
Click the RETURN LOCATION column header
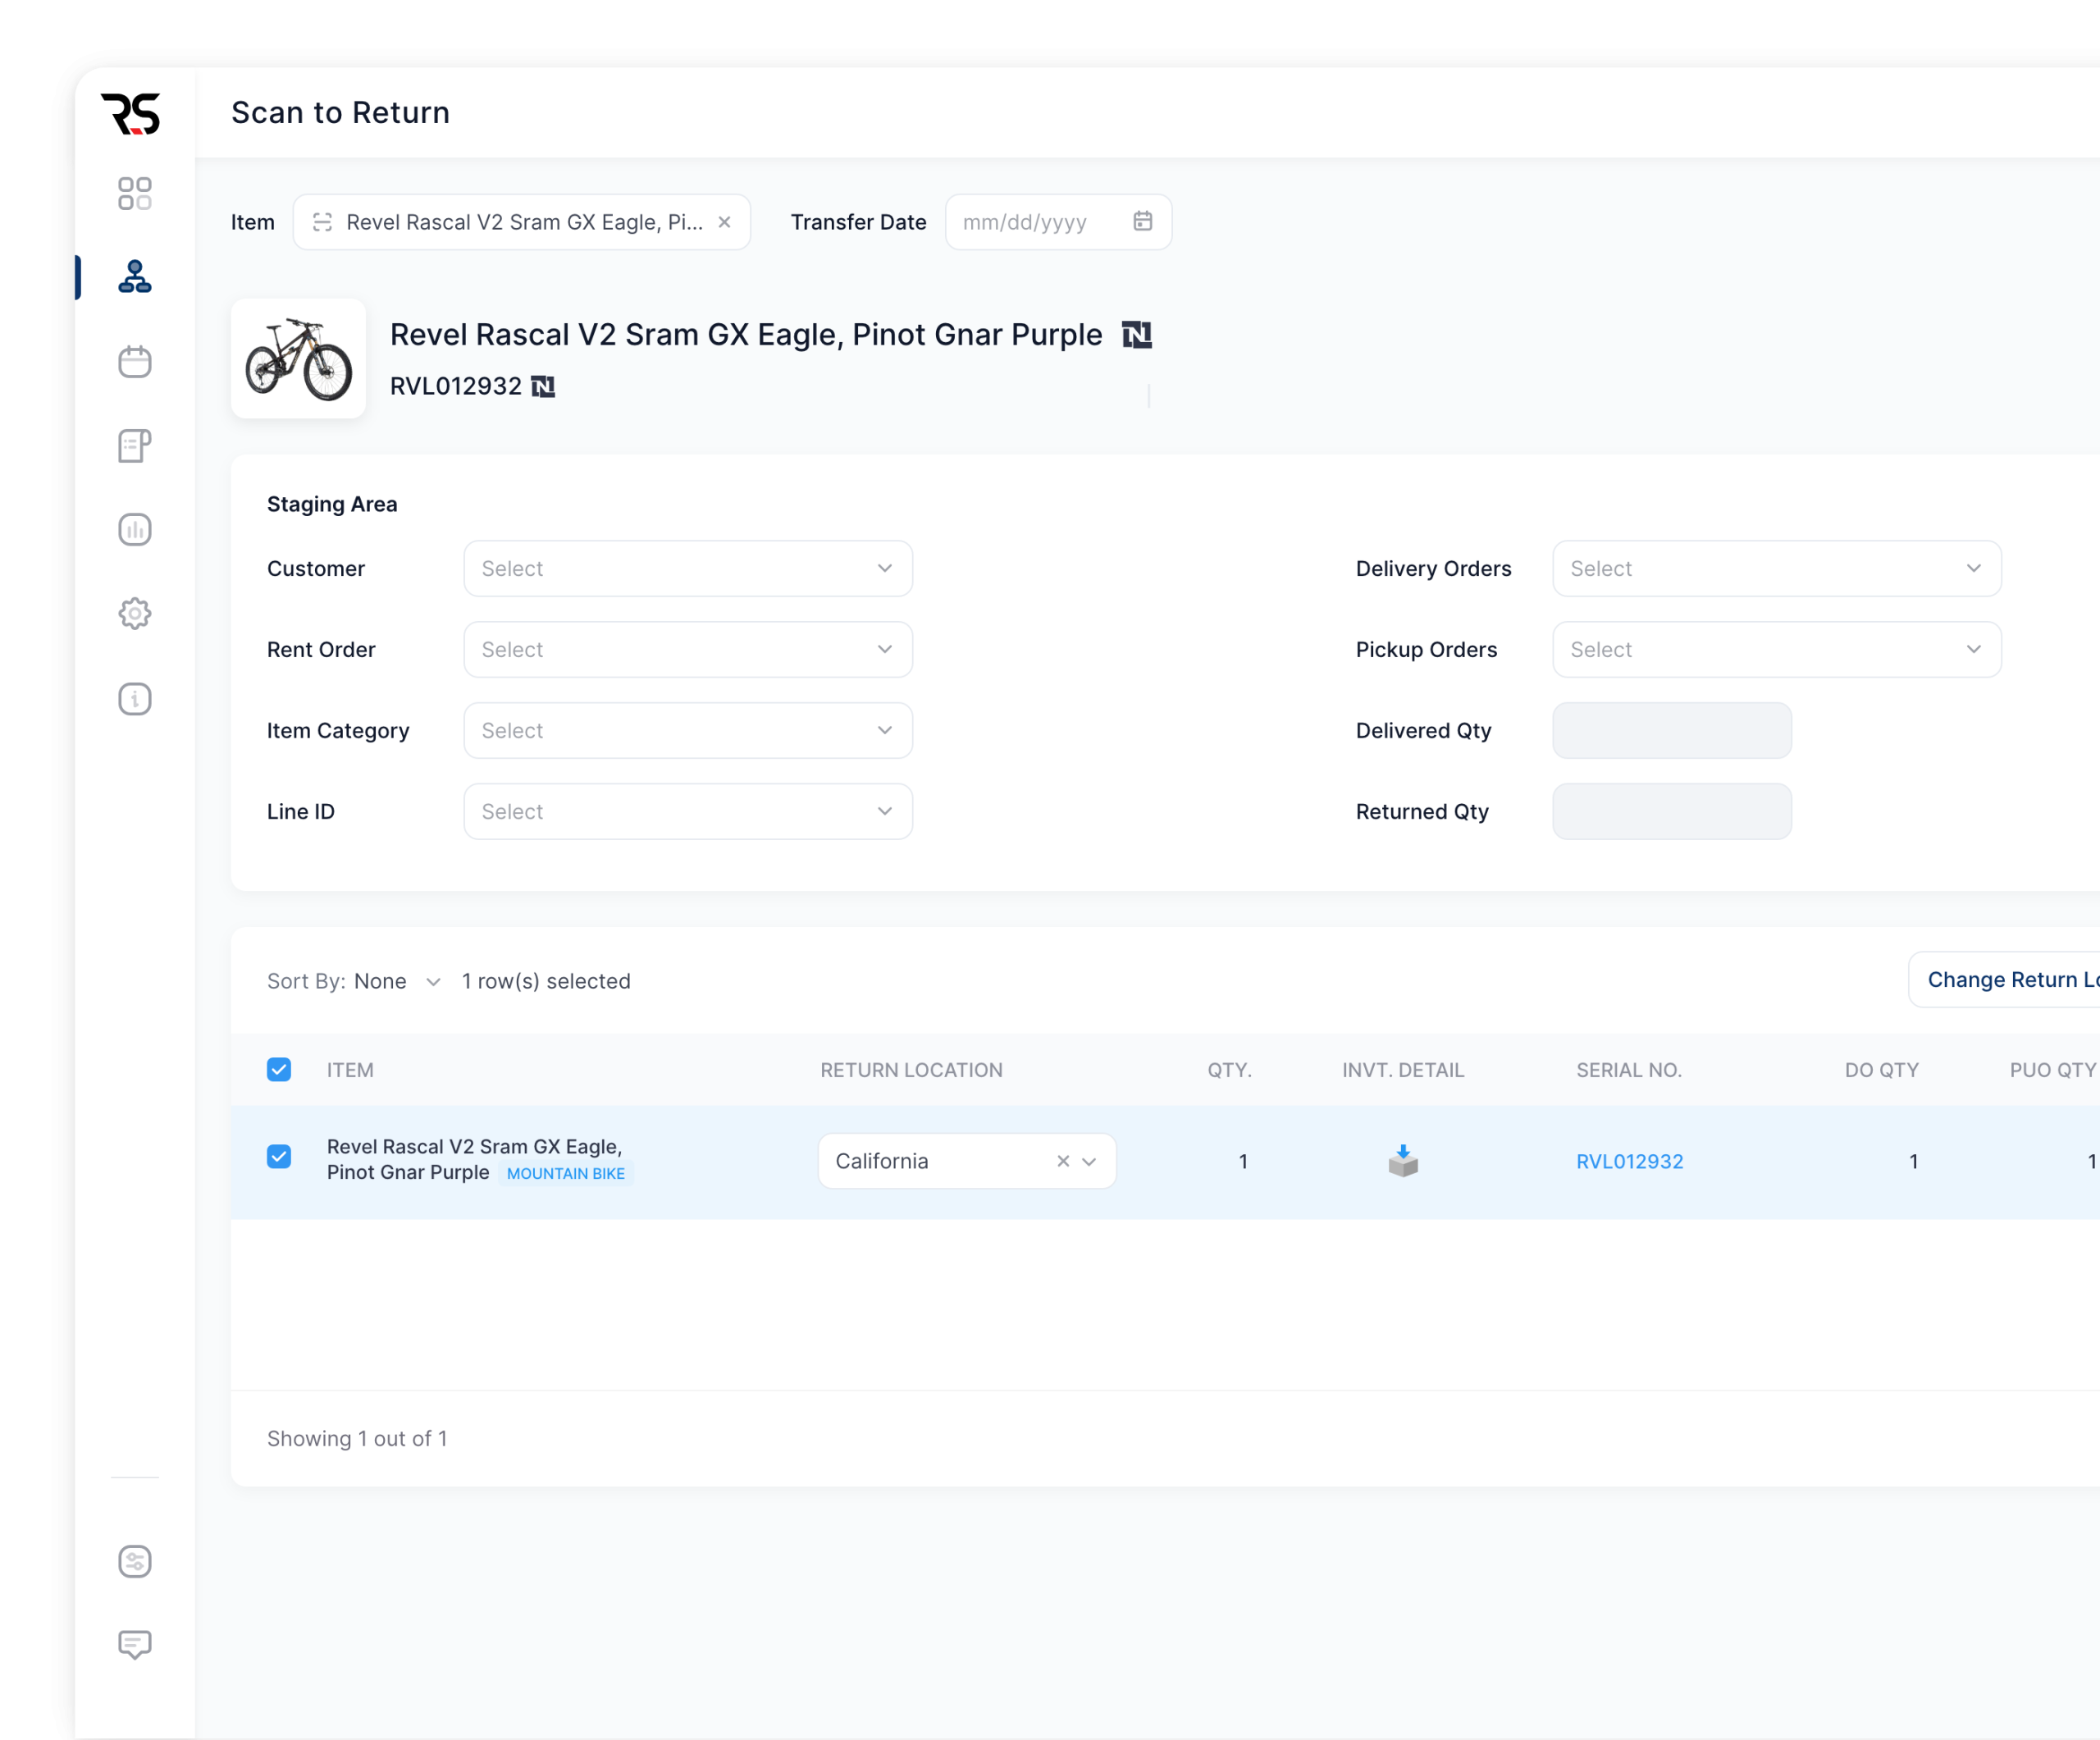click(911, 1069)
